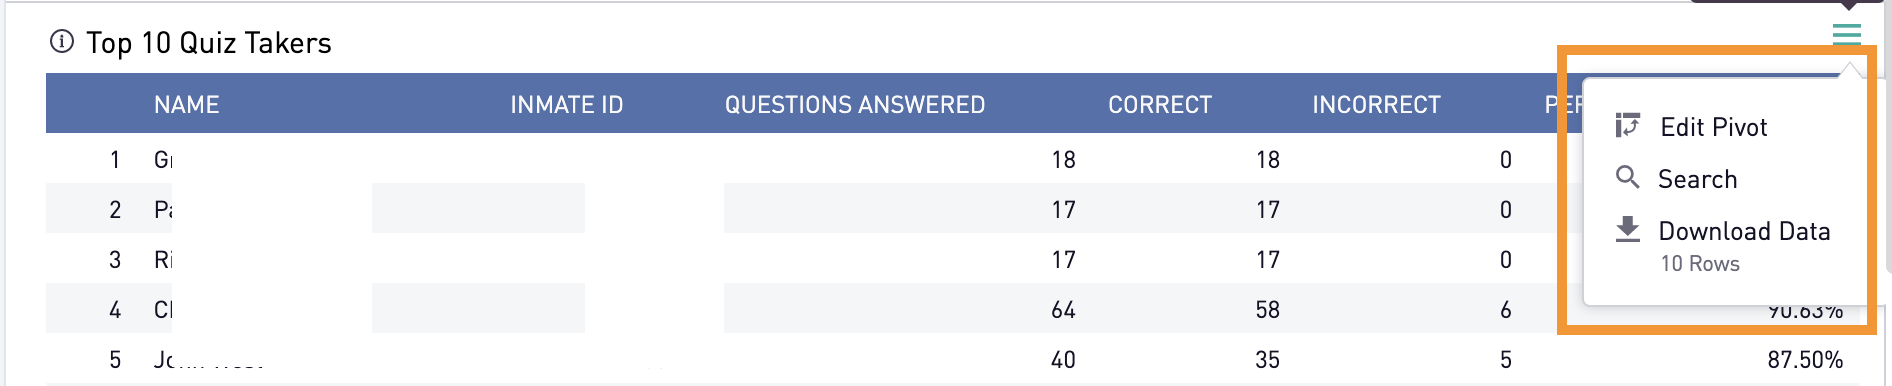Open the green hamburger menu icon

[1846, 35]
